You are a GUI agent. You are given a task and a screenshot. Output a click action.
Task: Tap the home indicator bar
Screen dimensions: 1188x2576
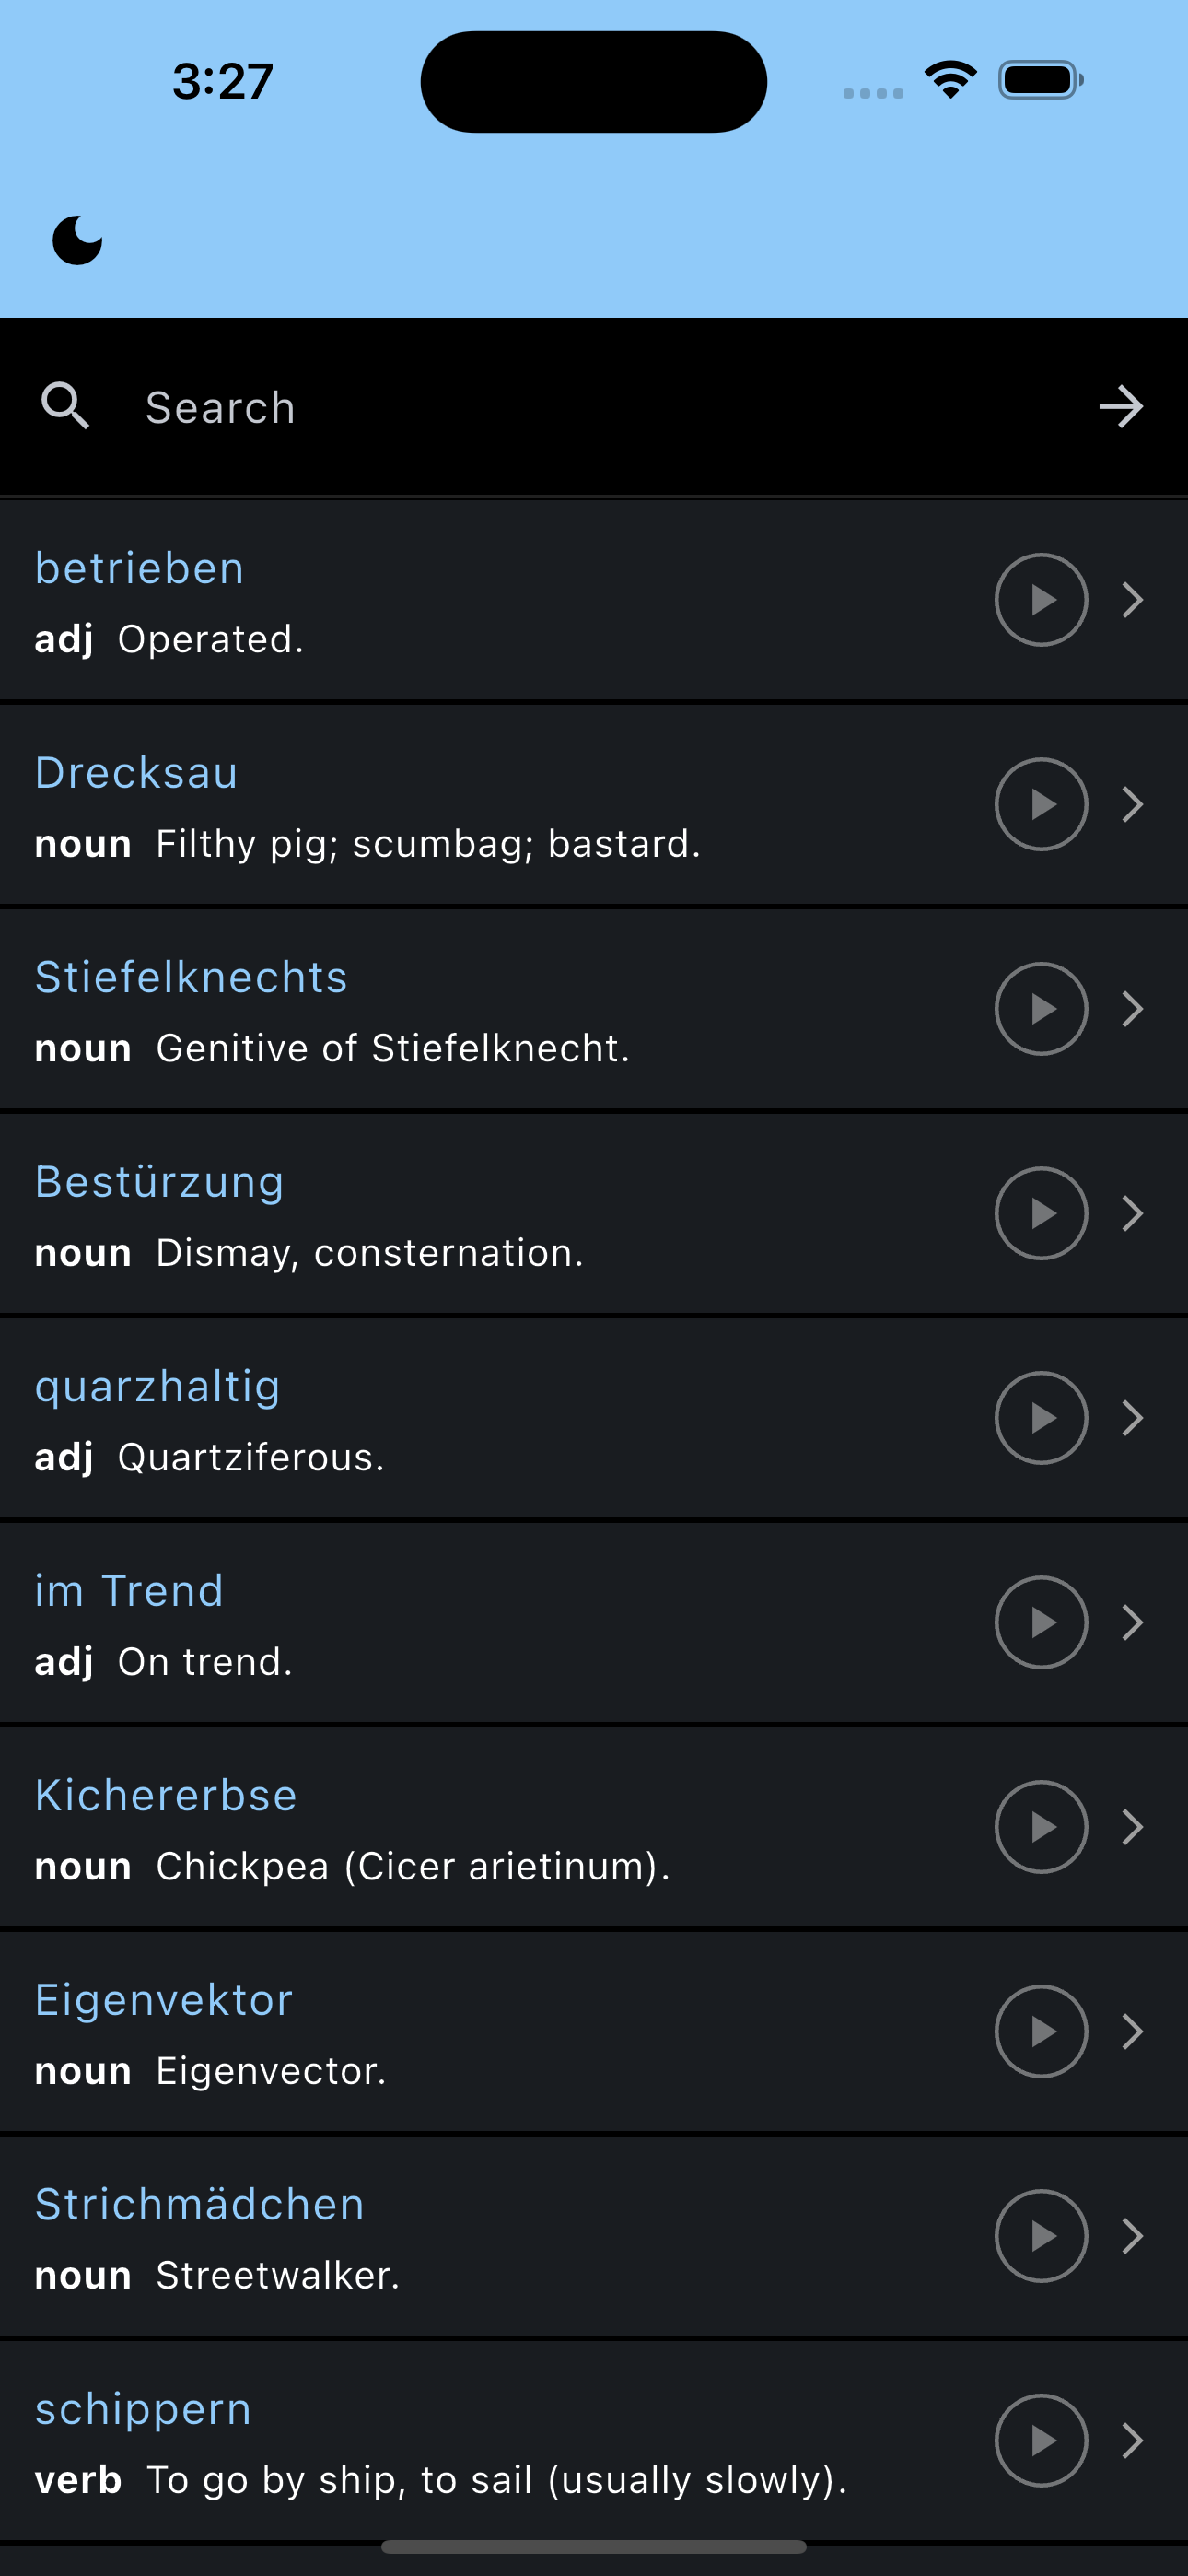(594, 2547)
